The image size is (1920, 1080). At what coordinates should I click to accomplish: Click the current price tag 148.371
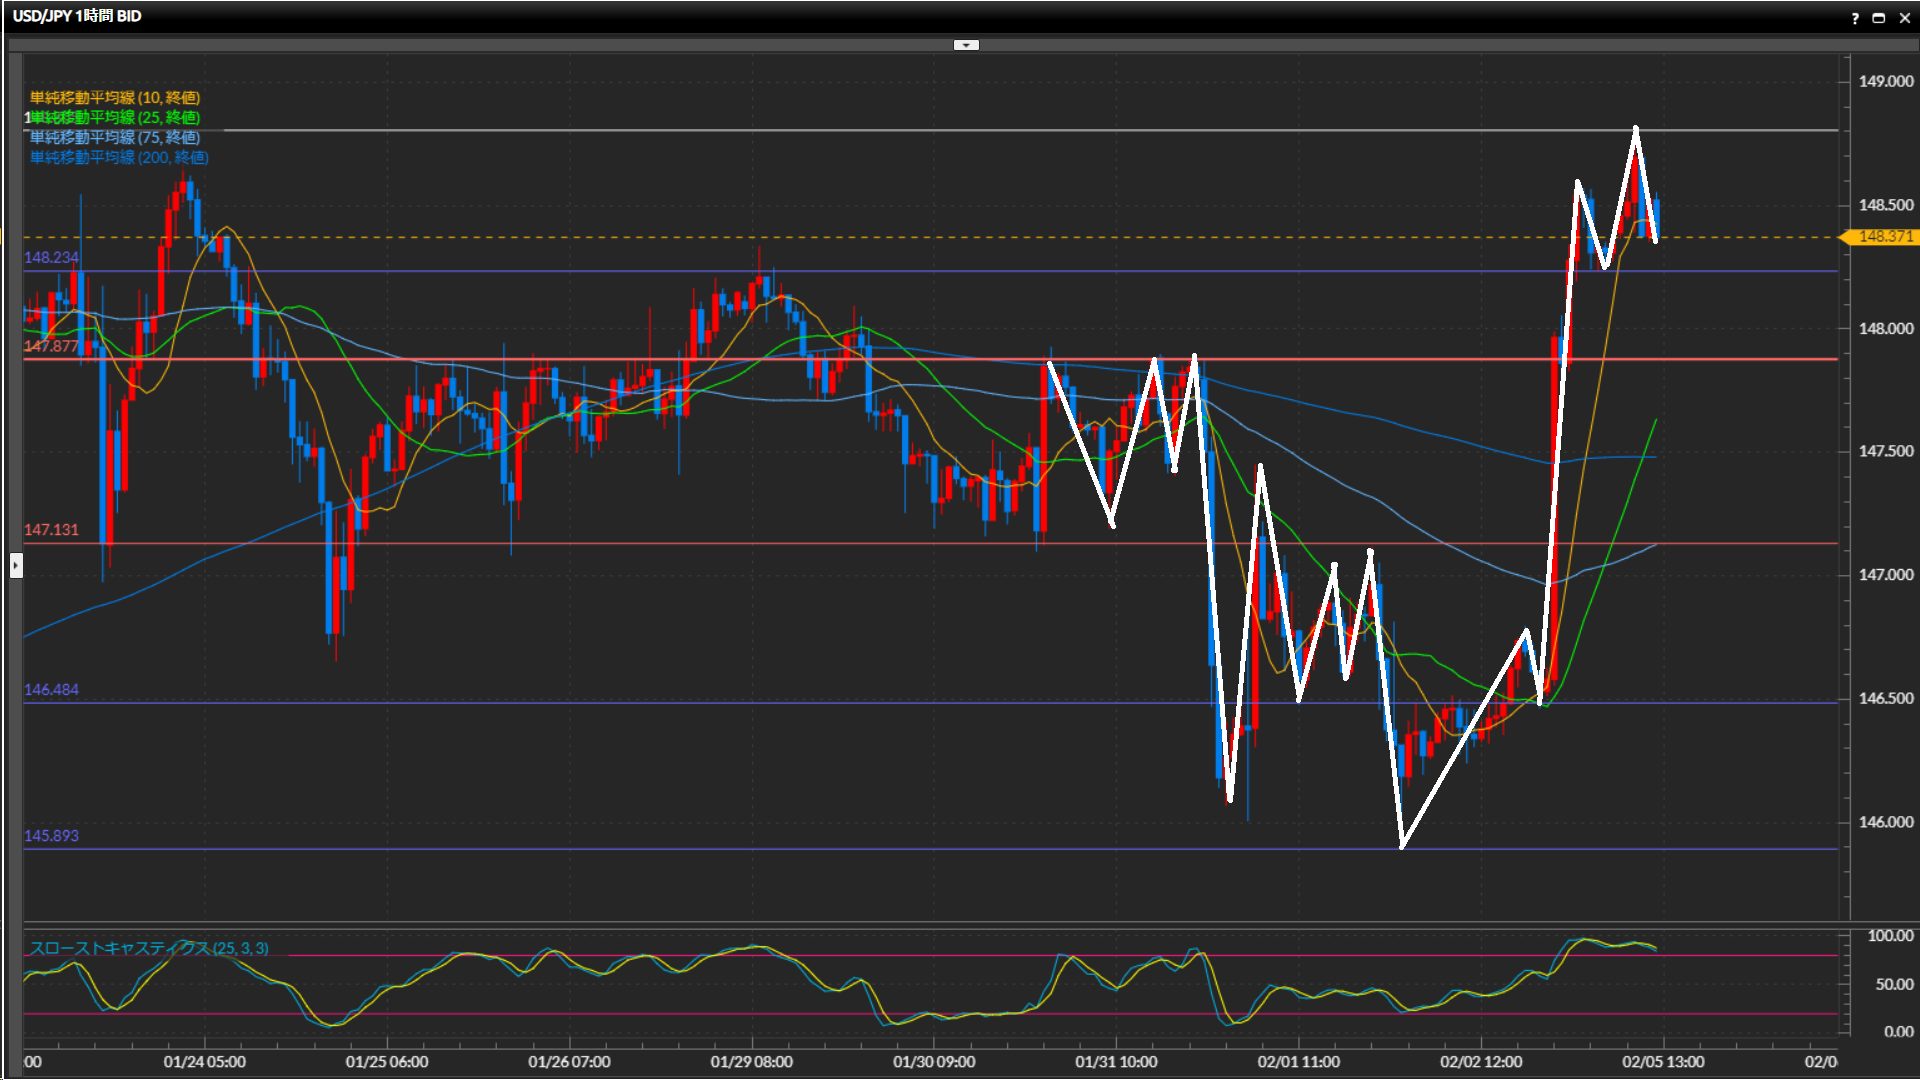click(x=1885, y=237)
